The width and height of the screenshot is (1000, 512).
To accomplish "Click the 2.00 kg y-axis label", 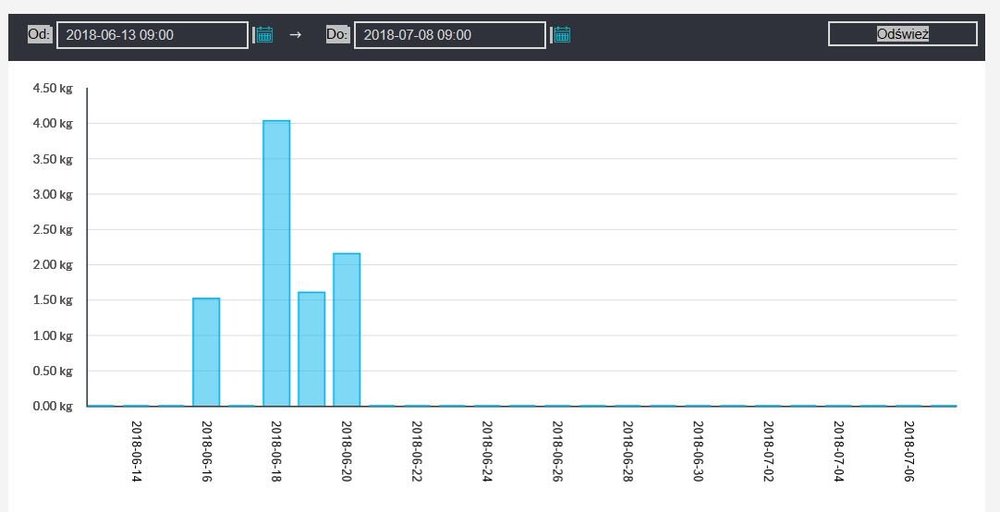I will click(x=52, y=265).
